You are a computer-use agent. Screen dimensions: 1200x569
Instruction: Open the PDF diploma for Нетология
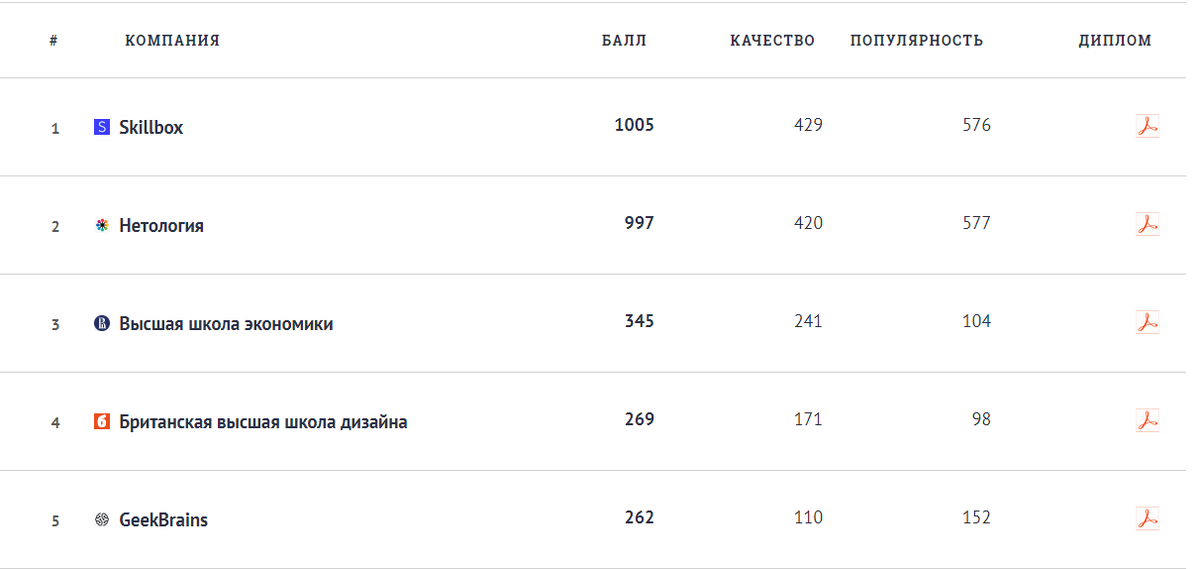(1147, 224)
